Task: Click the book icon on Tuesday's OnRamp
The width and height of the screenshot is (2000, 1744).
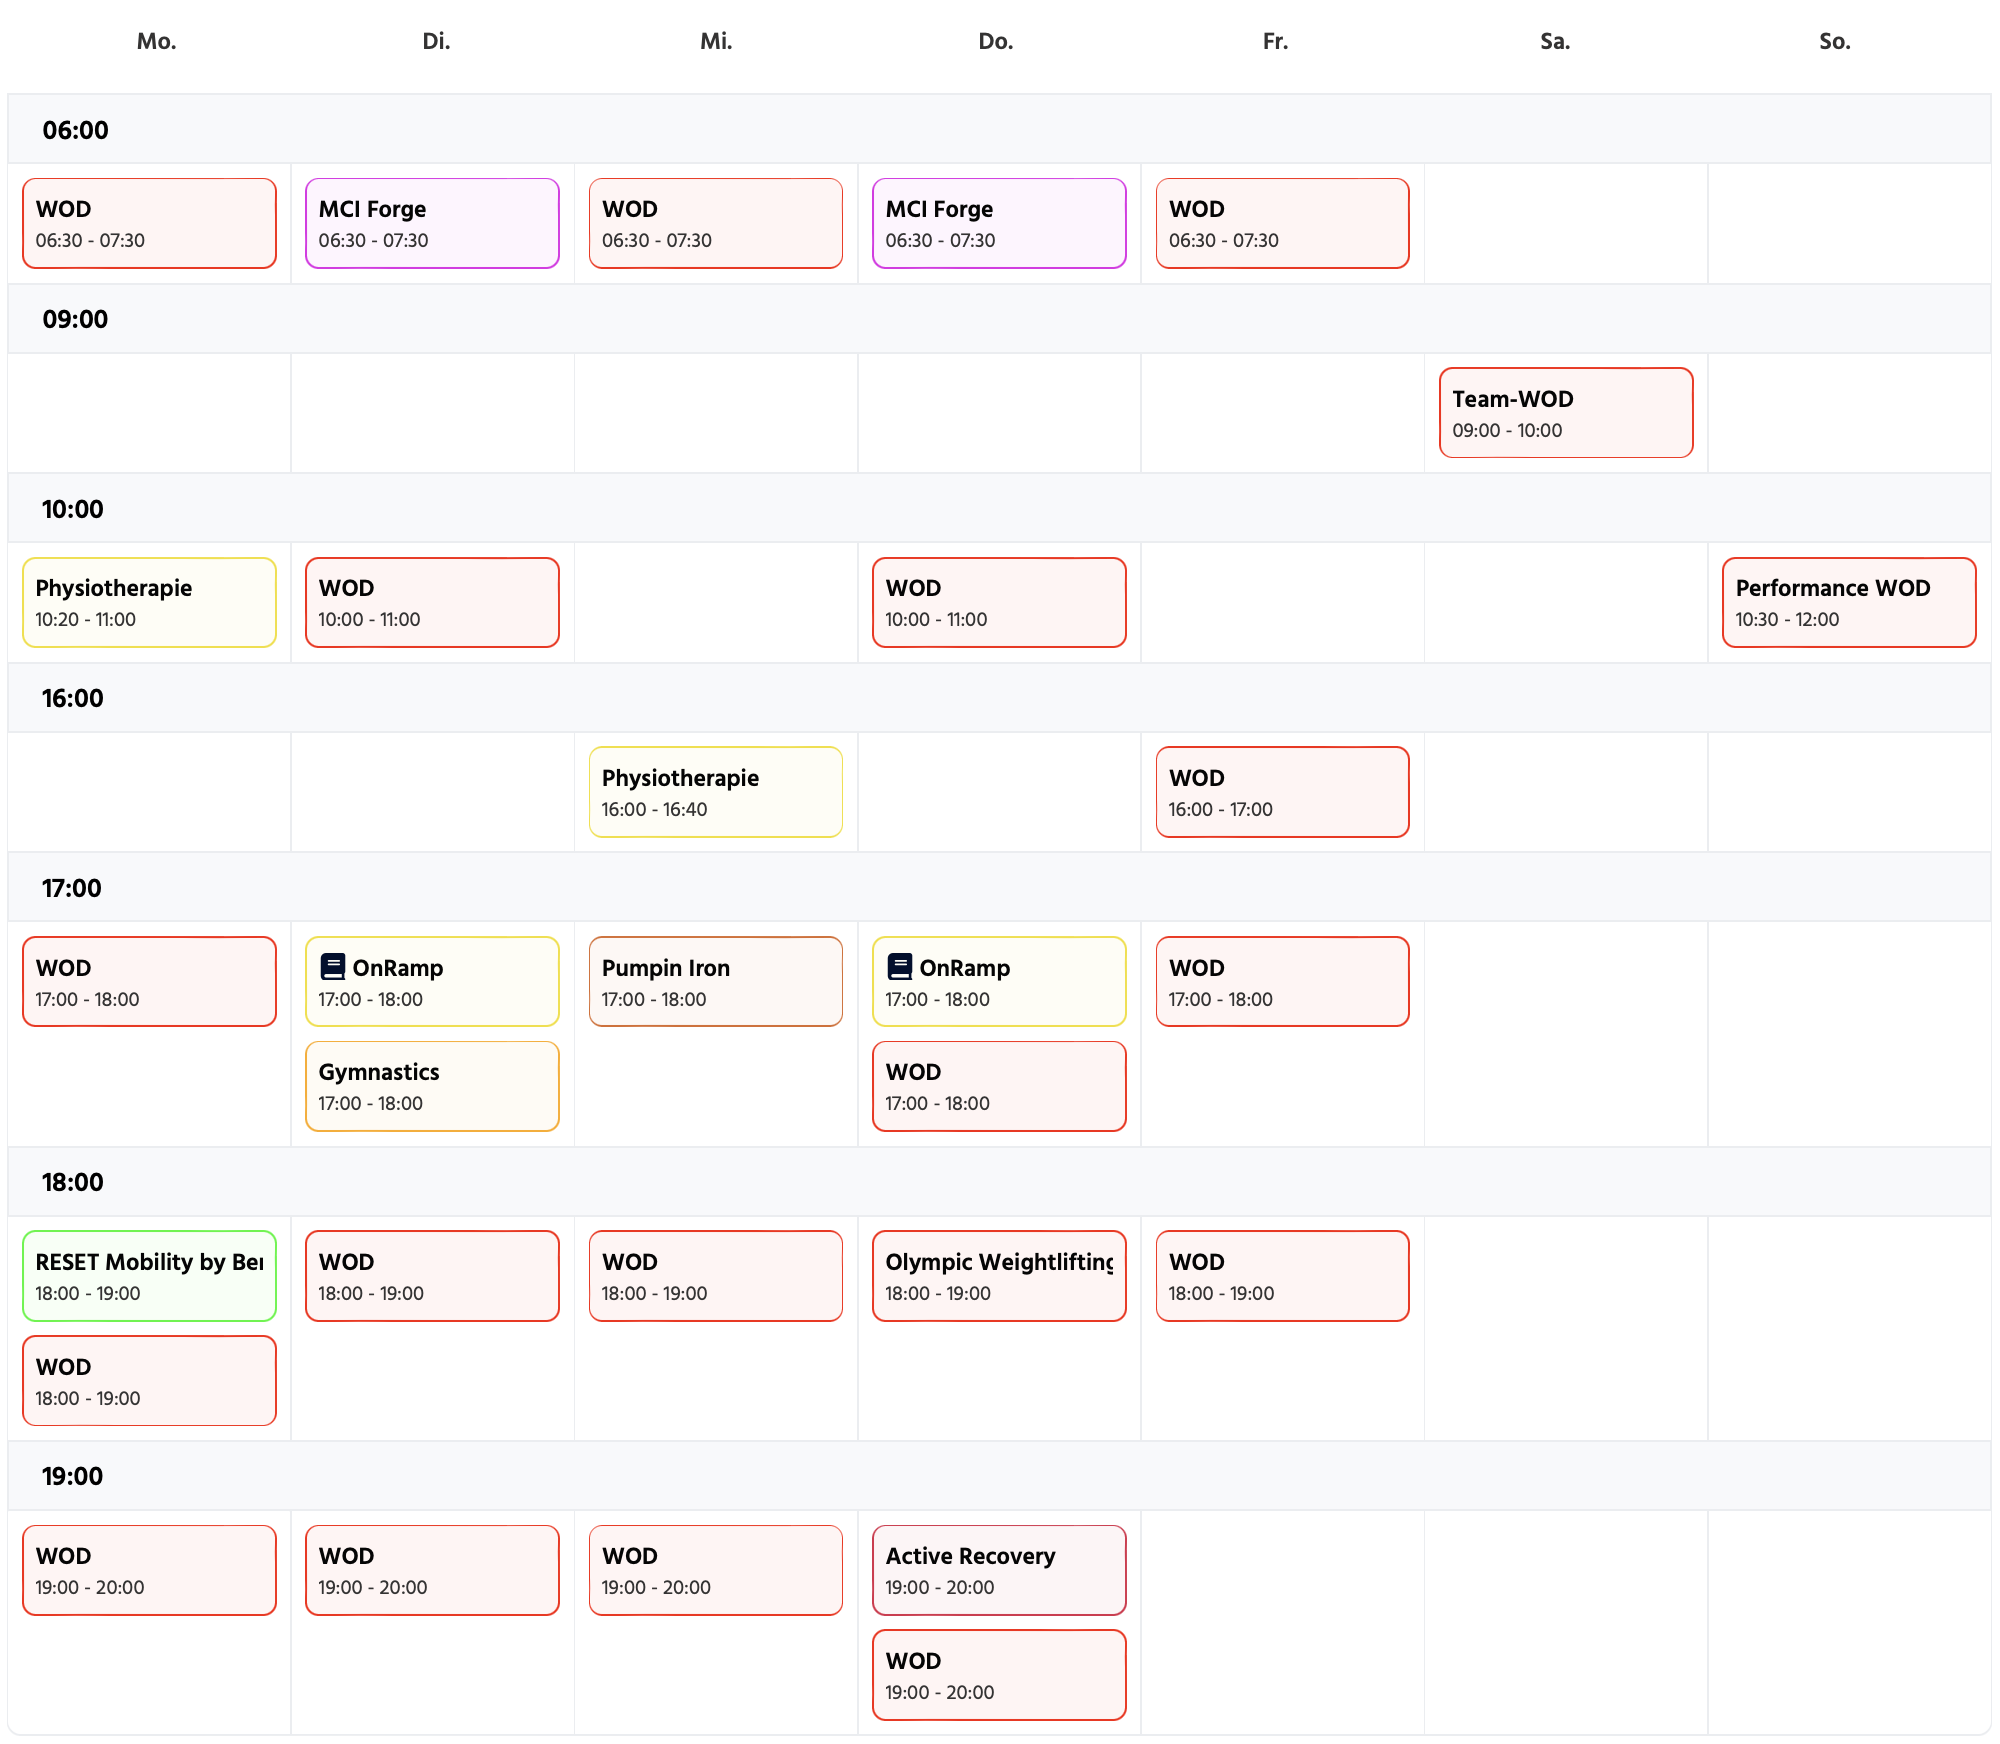Action: [x=333, y=967]
